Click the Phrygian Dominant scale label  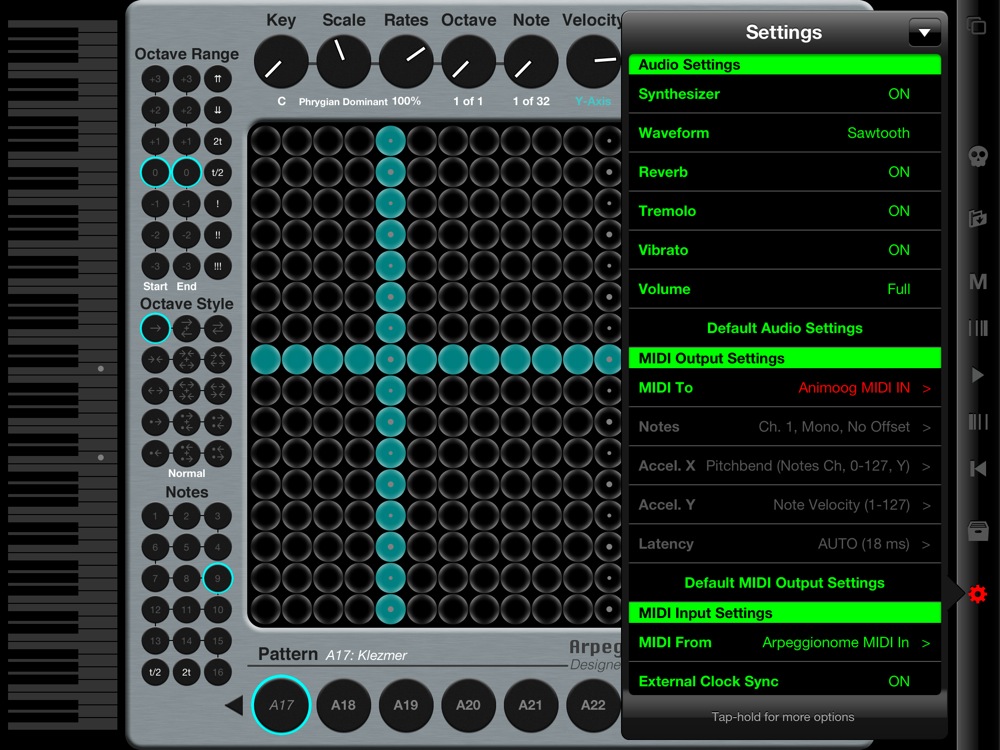click(x=343, y=101)
